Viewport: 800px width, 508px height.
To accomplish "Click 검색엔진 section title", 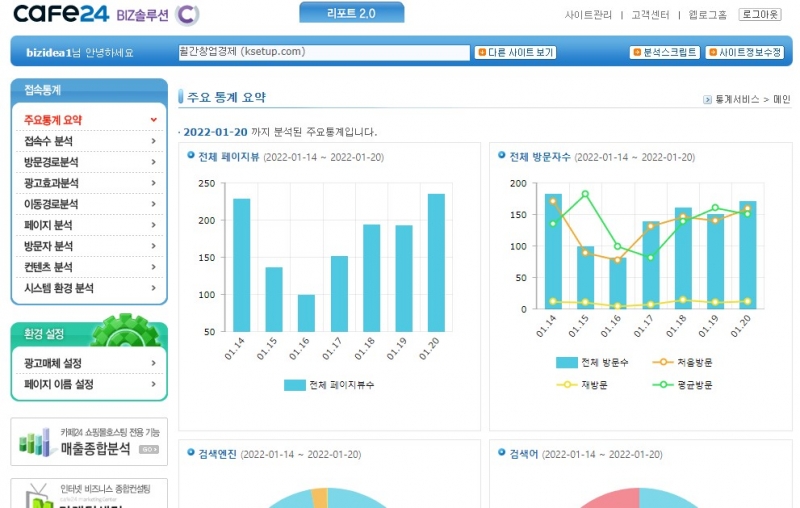I will (217, 454).
